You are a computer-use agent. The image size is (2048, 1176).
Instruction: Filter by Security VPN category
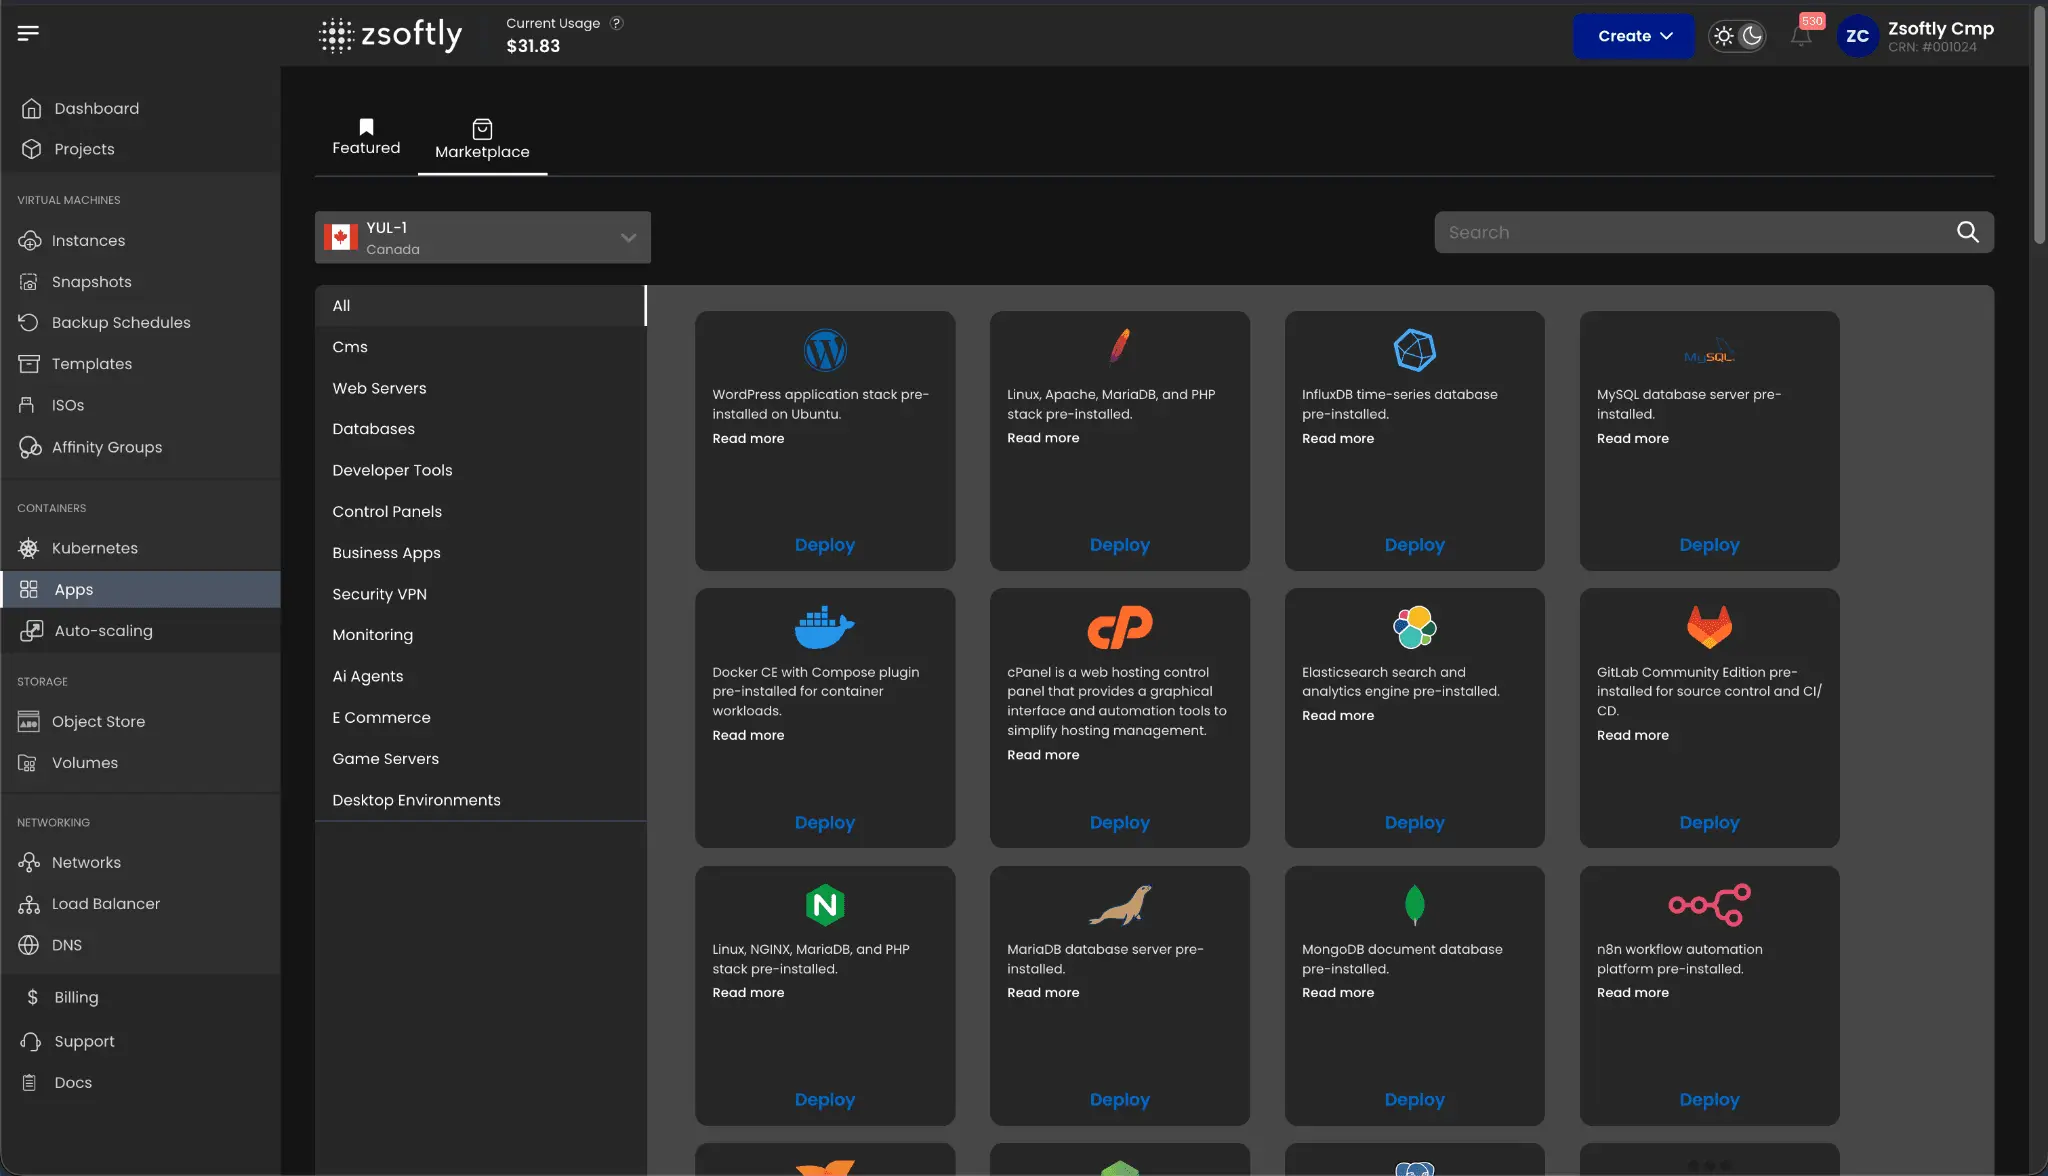480,594
